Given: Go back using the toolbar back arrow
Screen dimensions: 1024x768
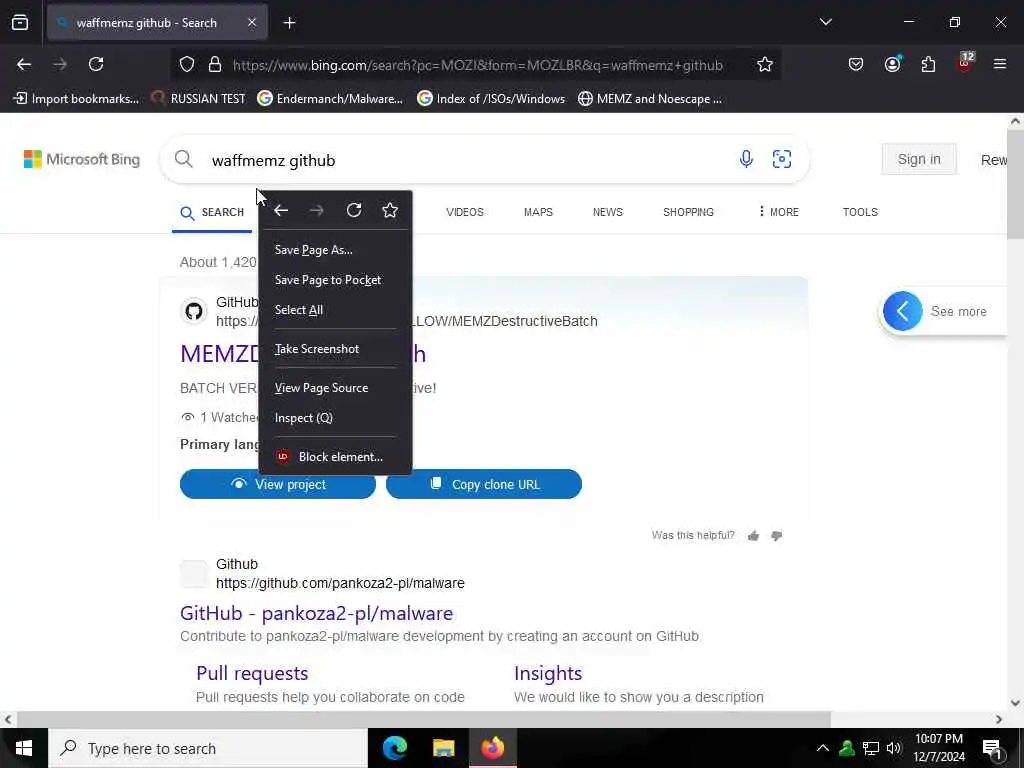Looking at the screenshot, I should 24,64.
